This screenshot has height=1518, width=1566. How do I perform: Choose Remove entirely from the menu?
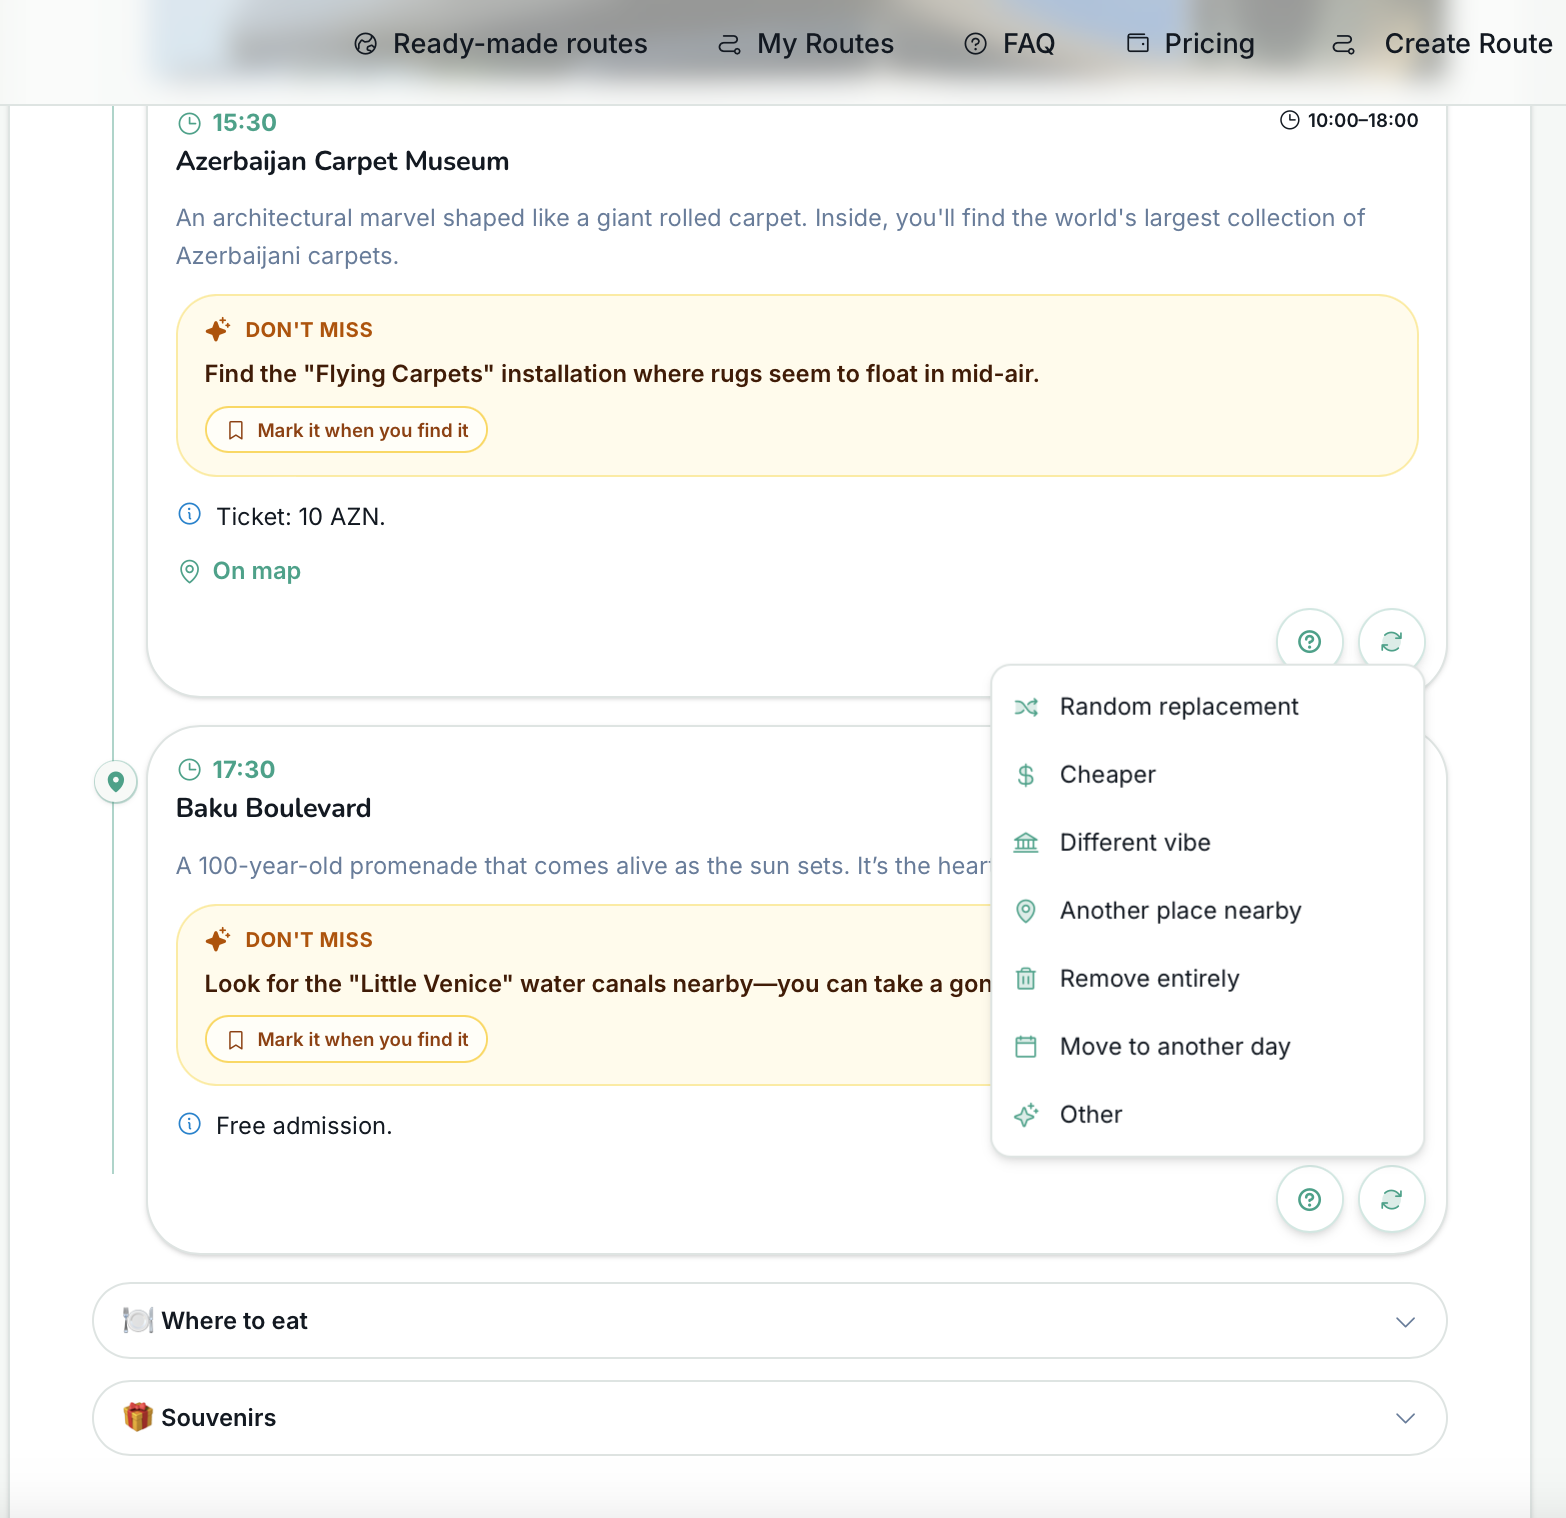1207,979
